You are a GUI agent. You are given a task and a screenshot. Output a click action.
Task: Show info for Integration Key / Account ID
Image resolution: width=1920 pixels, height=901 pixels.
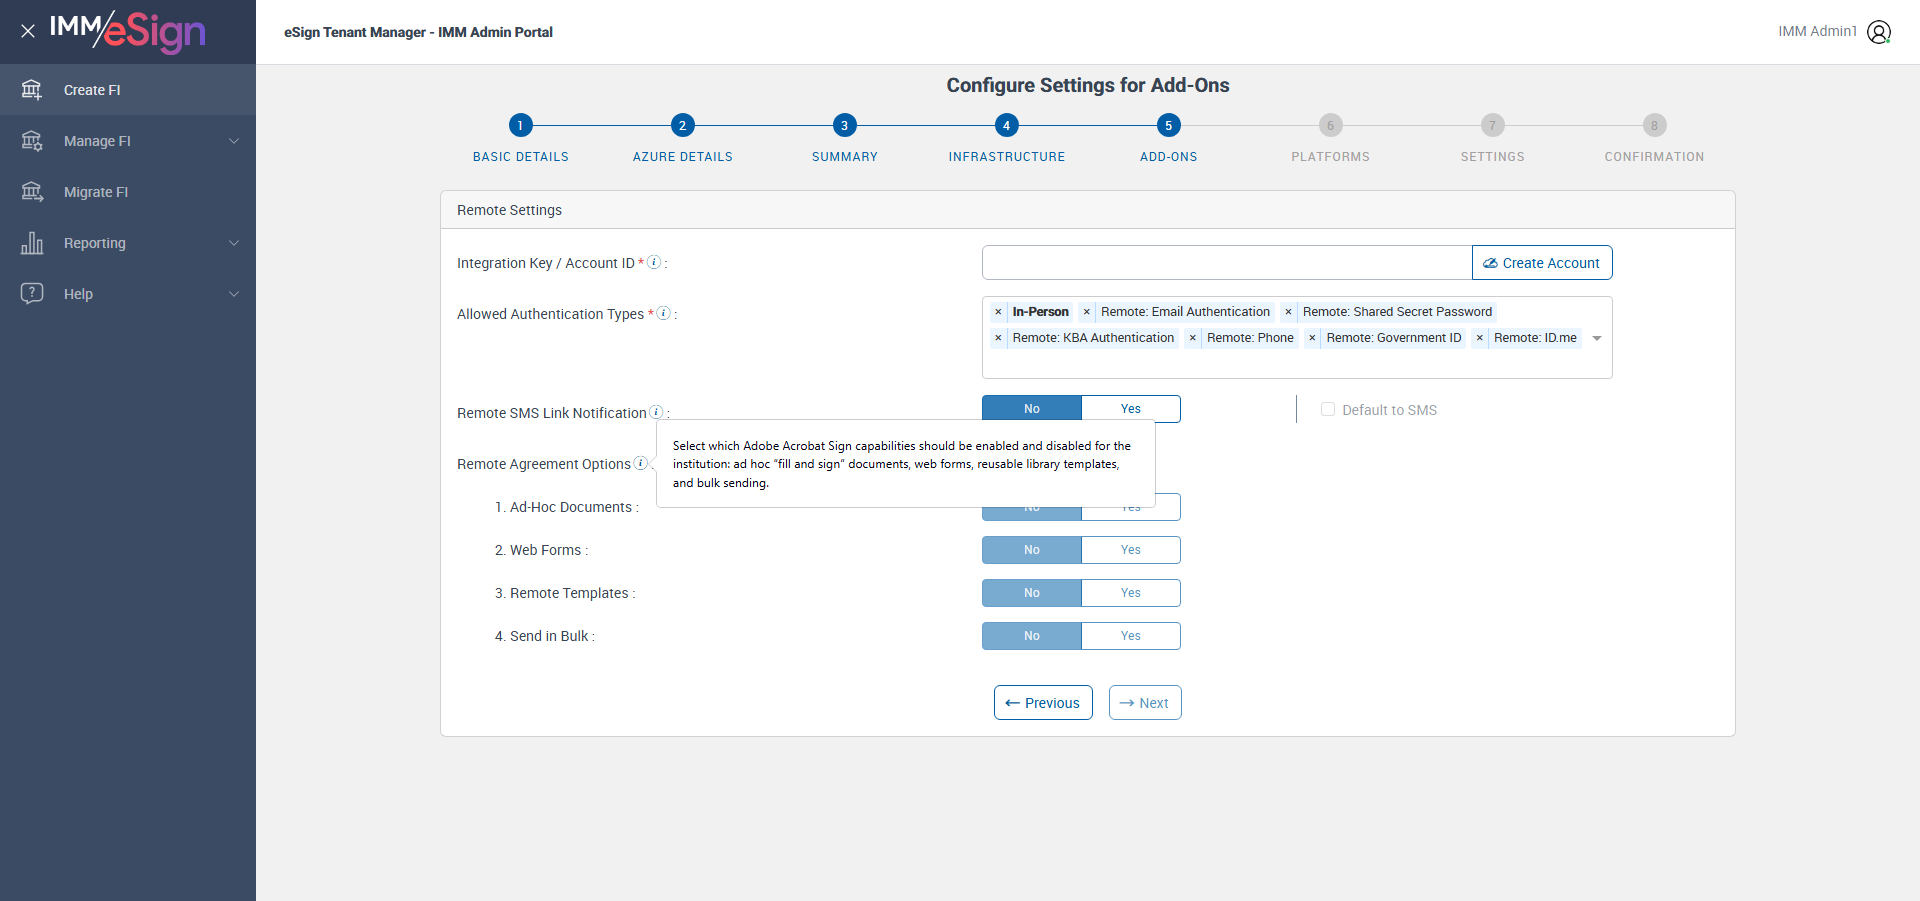(654, 262)
